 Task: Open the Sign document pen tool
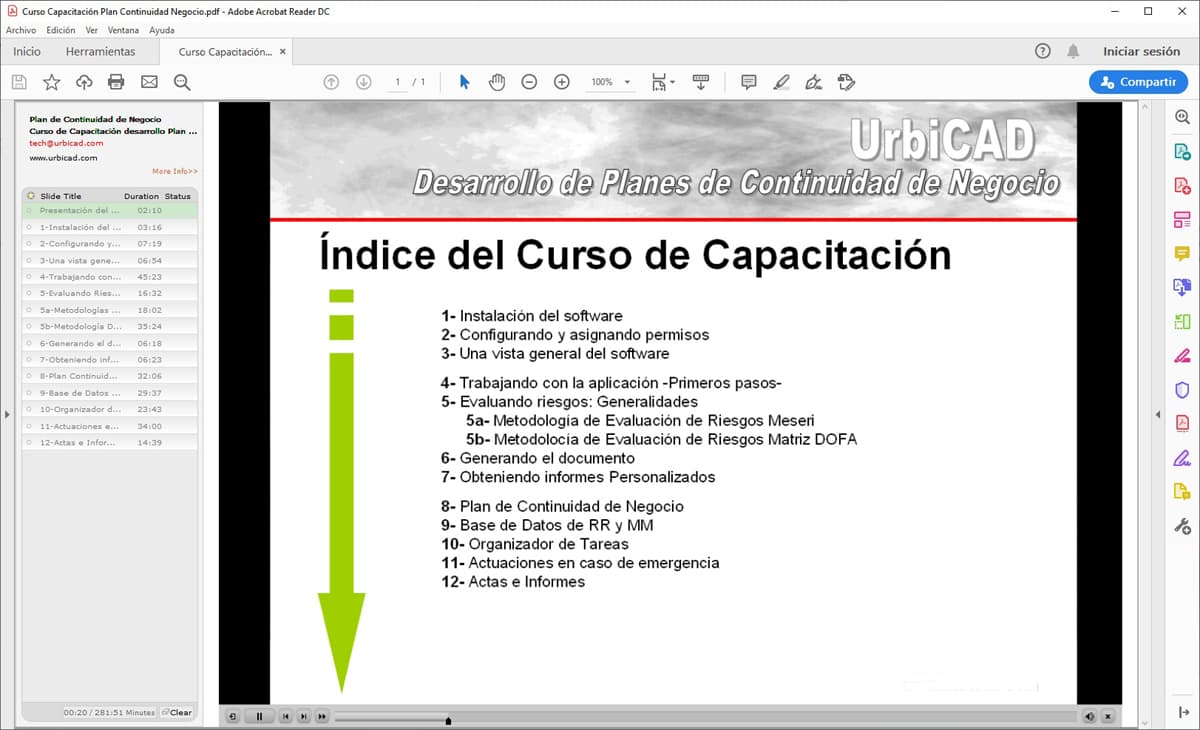[814, 82]
